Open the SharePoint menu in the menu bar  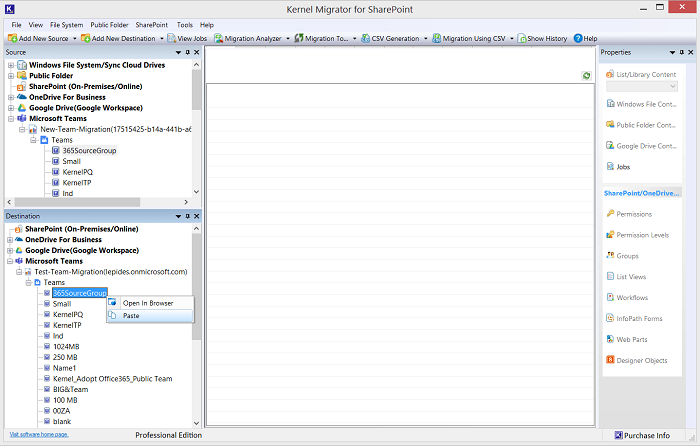pos(151,24)
